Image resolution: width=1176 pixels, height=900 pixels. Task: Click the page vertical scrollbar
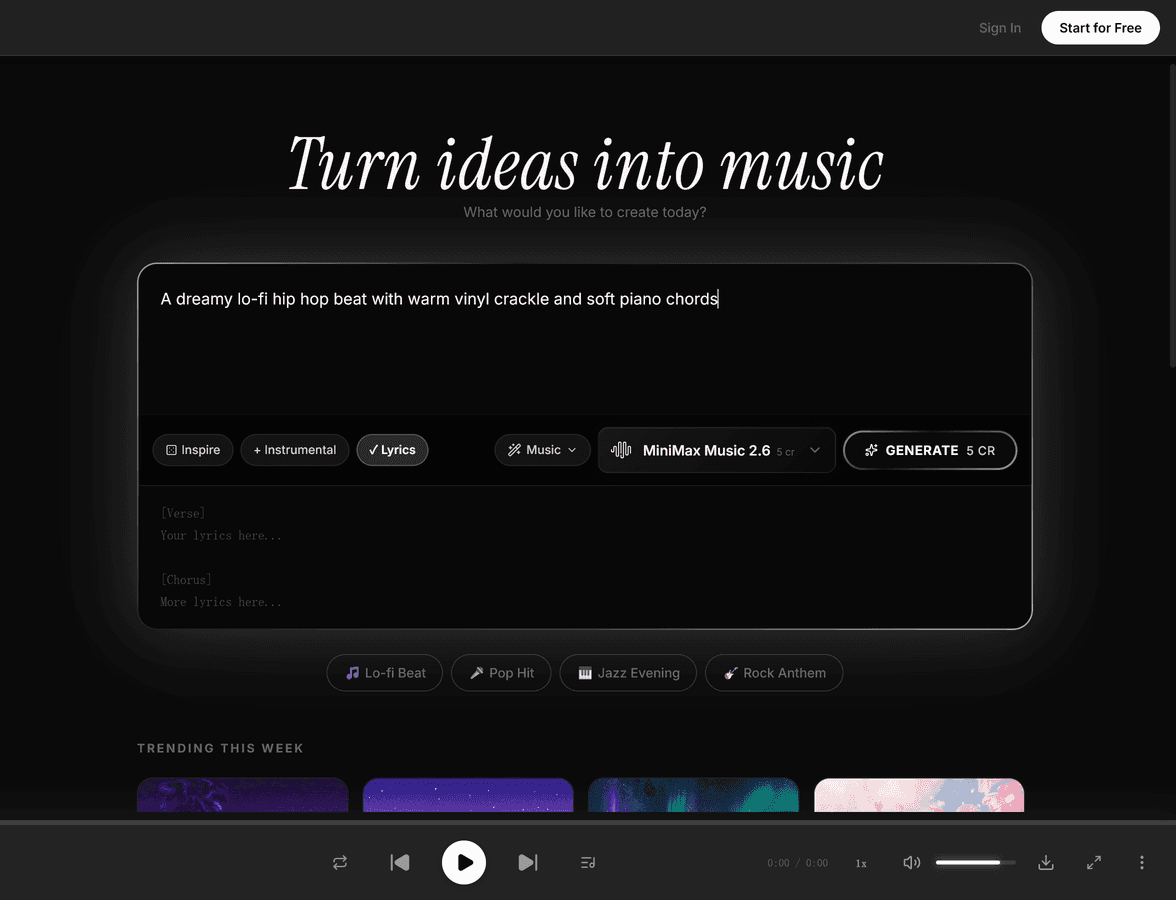click(x=1172, y=216)
